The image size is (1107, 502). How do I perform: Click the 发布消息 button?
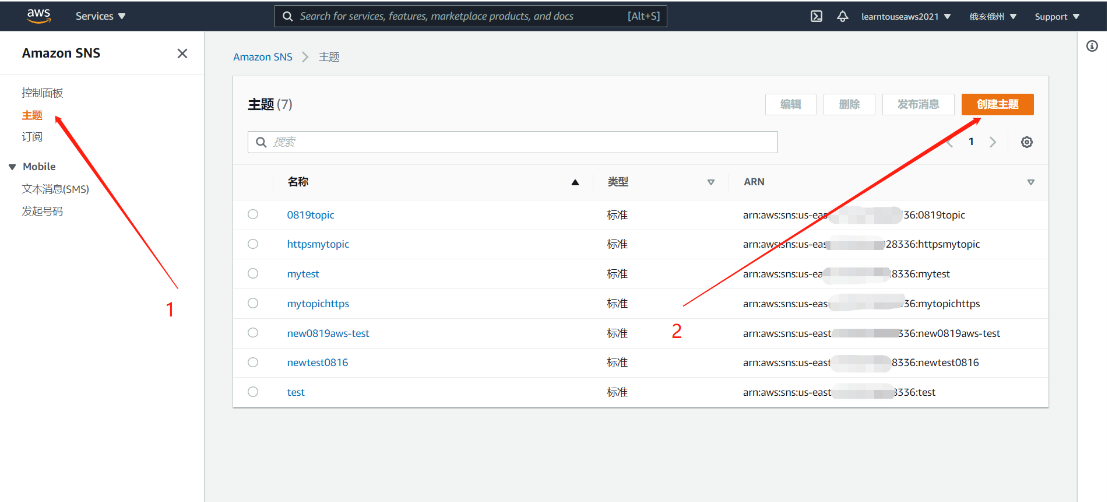point(918,104)
